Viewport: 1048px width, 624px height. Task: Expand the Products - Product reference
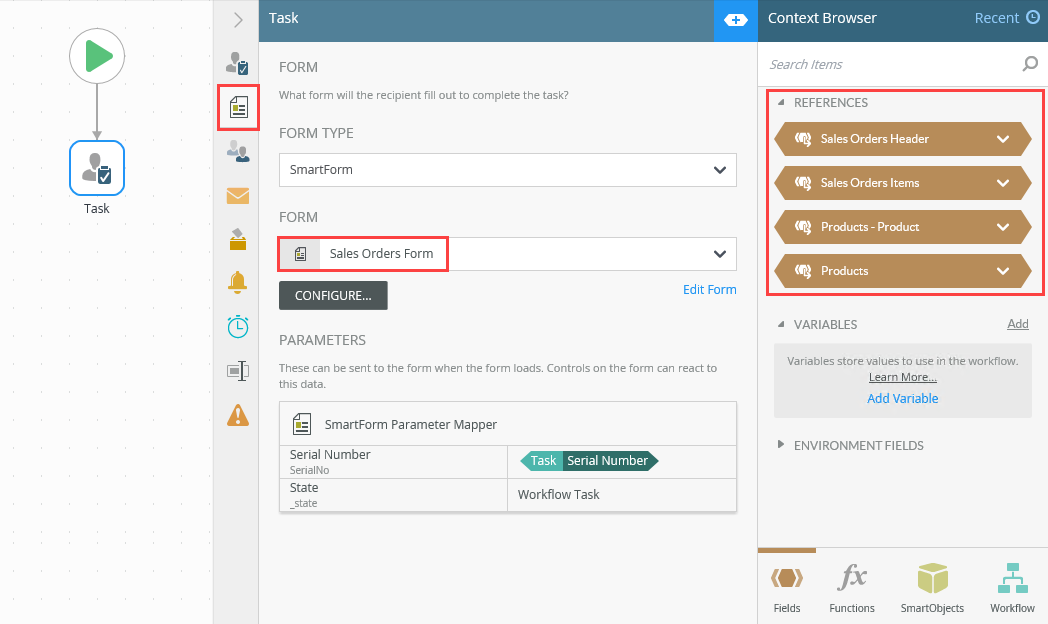click(1003, 227)
